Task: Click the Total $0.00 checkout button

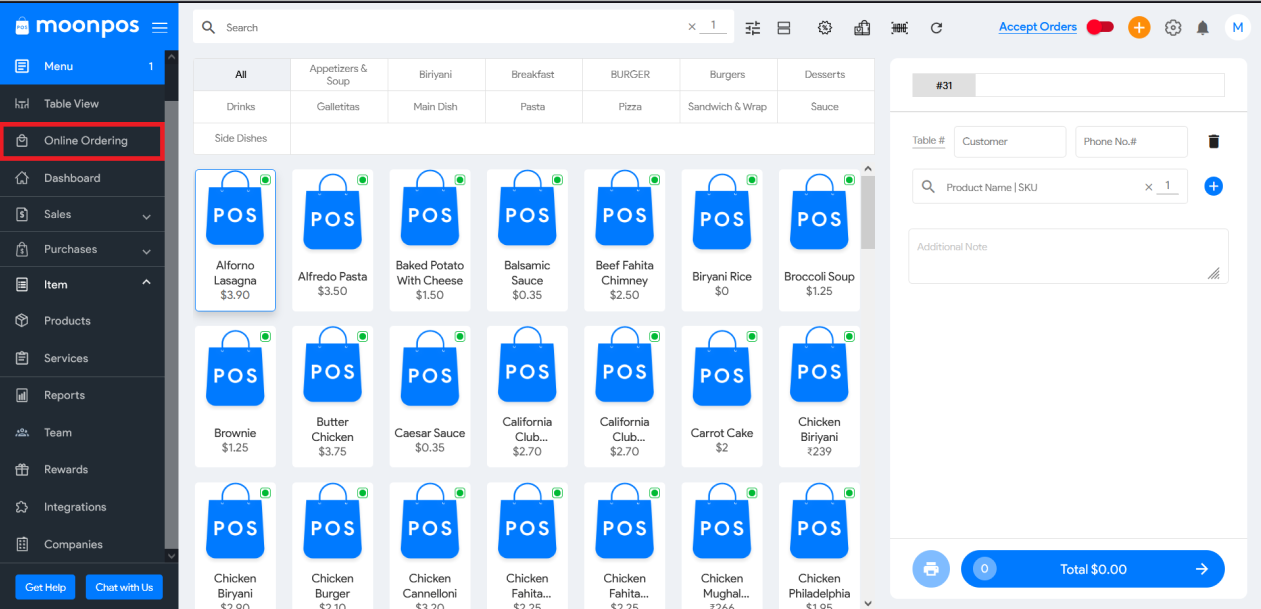Action: click(x=1092, y=569)
